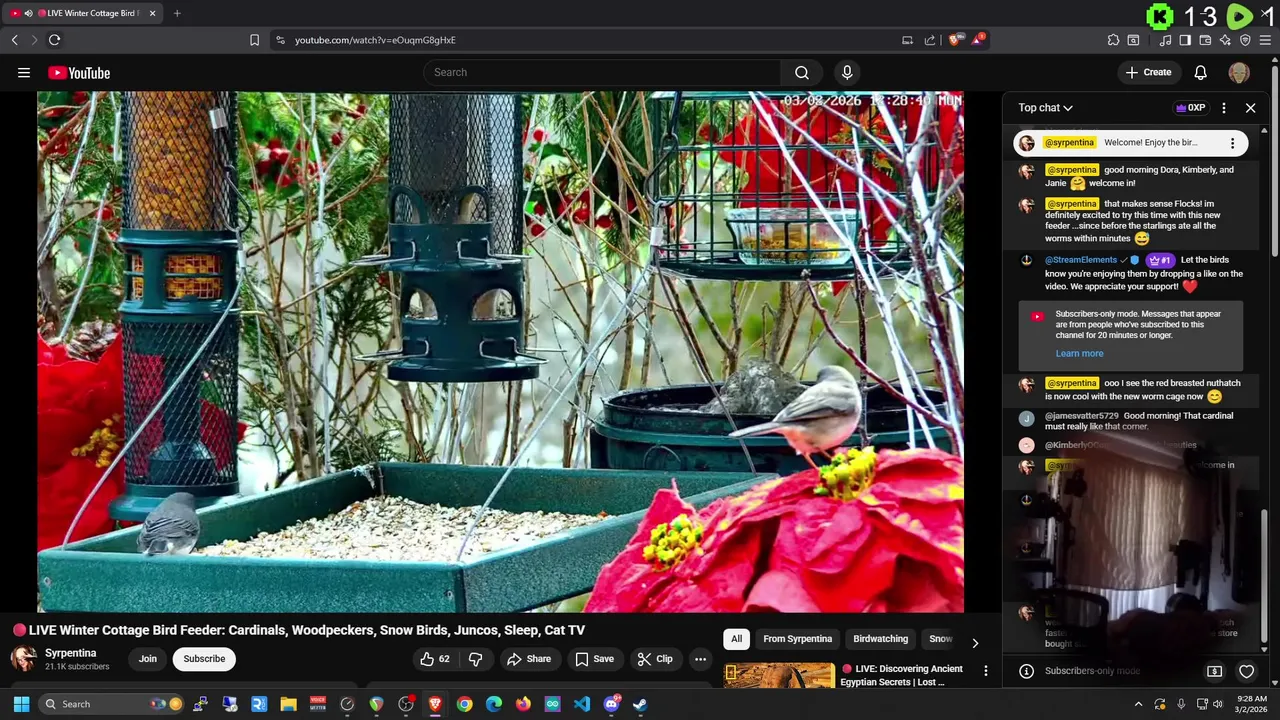The image size is (1280, 720).
Task: Dislike the live stream video
Action: coord(476,659)
